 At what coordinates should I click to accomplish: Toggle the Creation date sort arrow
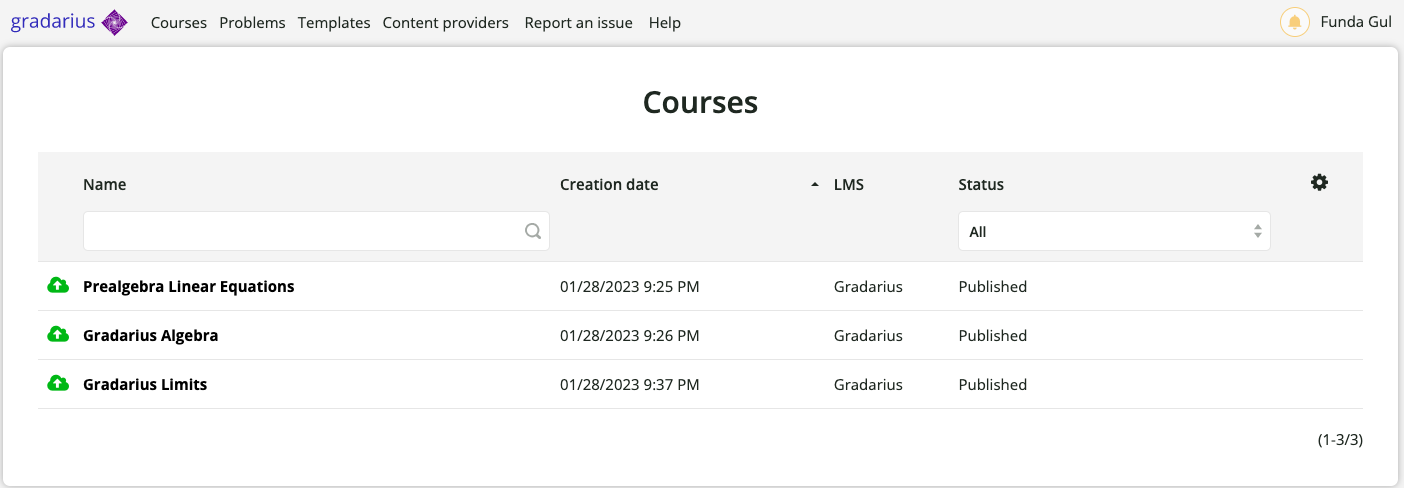tap(815, 184)
